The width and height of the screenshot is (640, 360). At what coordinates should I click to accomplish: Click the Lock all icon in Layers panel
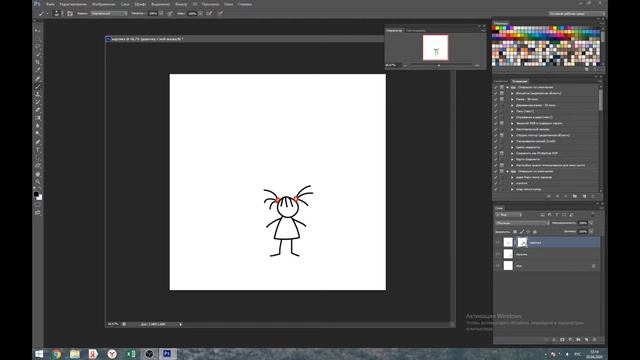coord(535,232)
